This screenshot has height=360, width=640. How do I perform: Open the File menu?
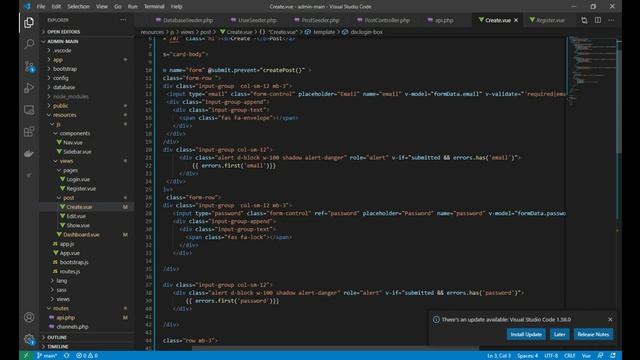tap(41, 7)
